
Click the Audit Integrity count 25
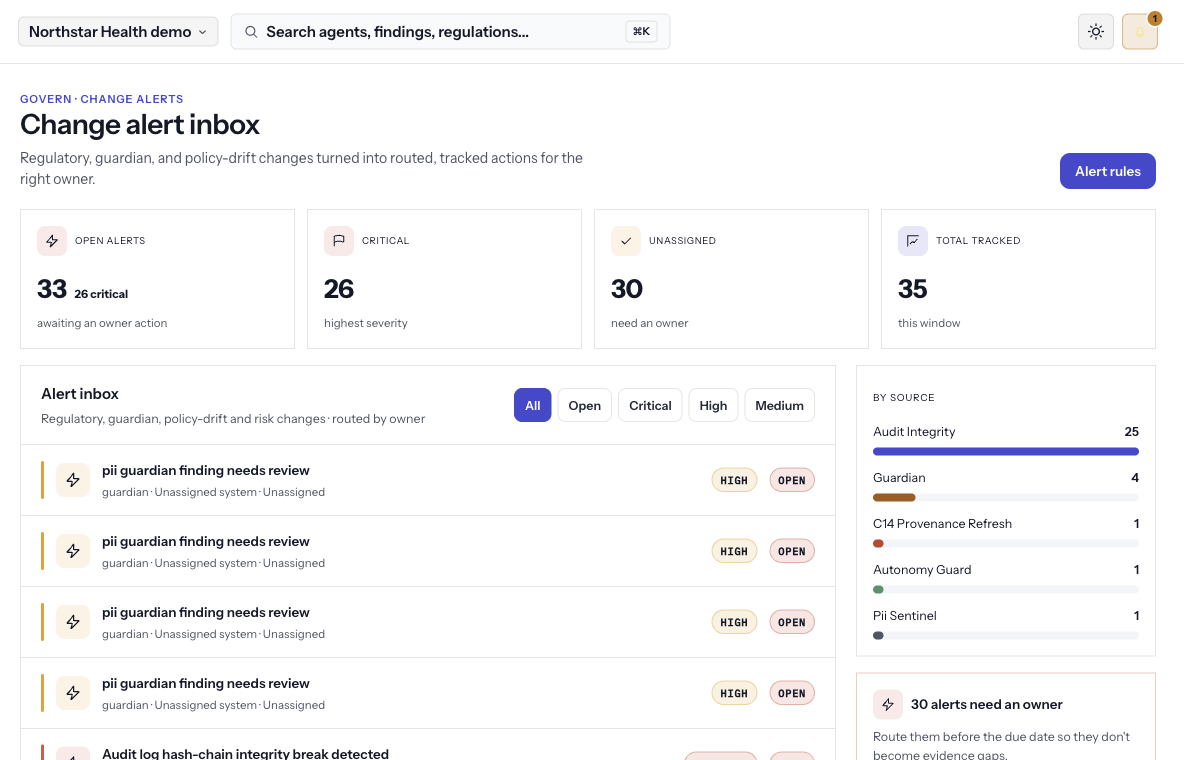point(1131,432)
